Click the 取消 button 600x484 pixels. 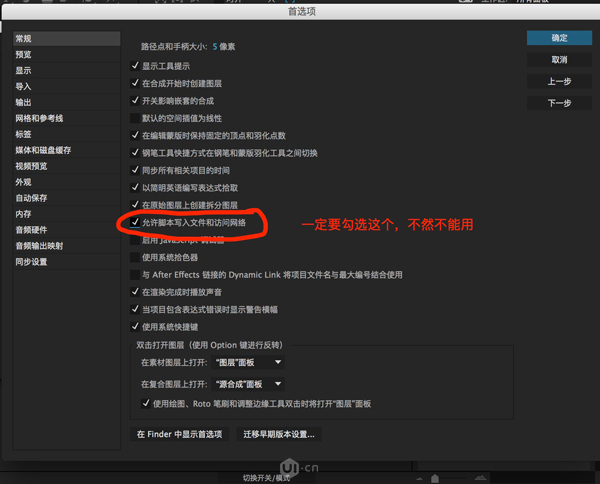[558, 60]
